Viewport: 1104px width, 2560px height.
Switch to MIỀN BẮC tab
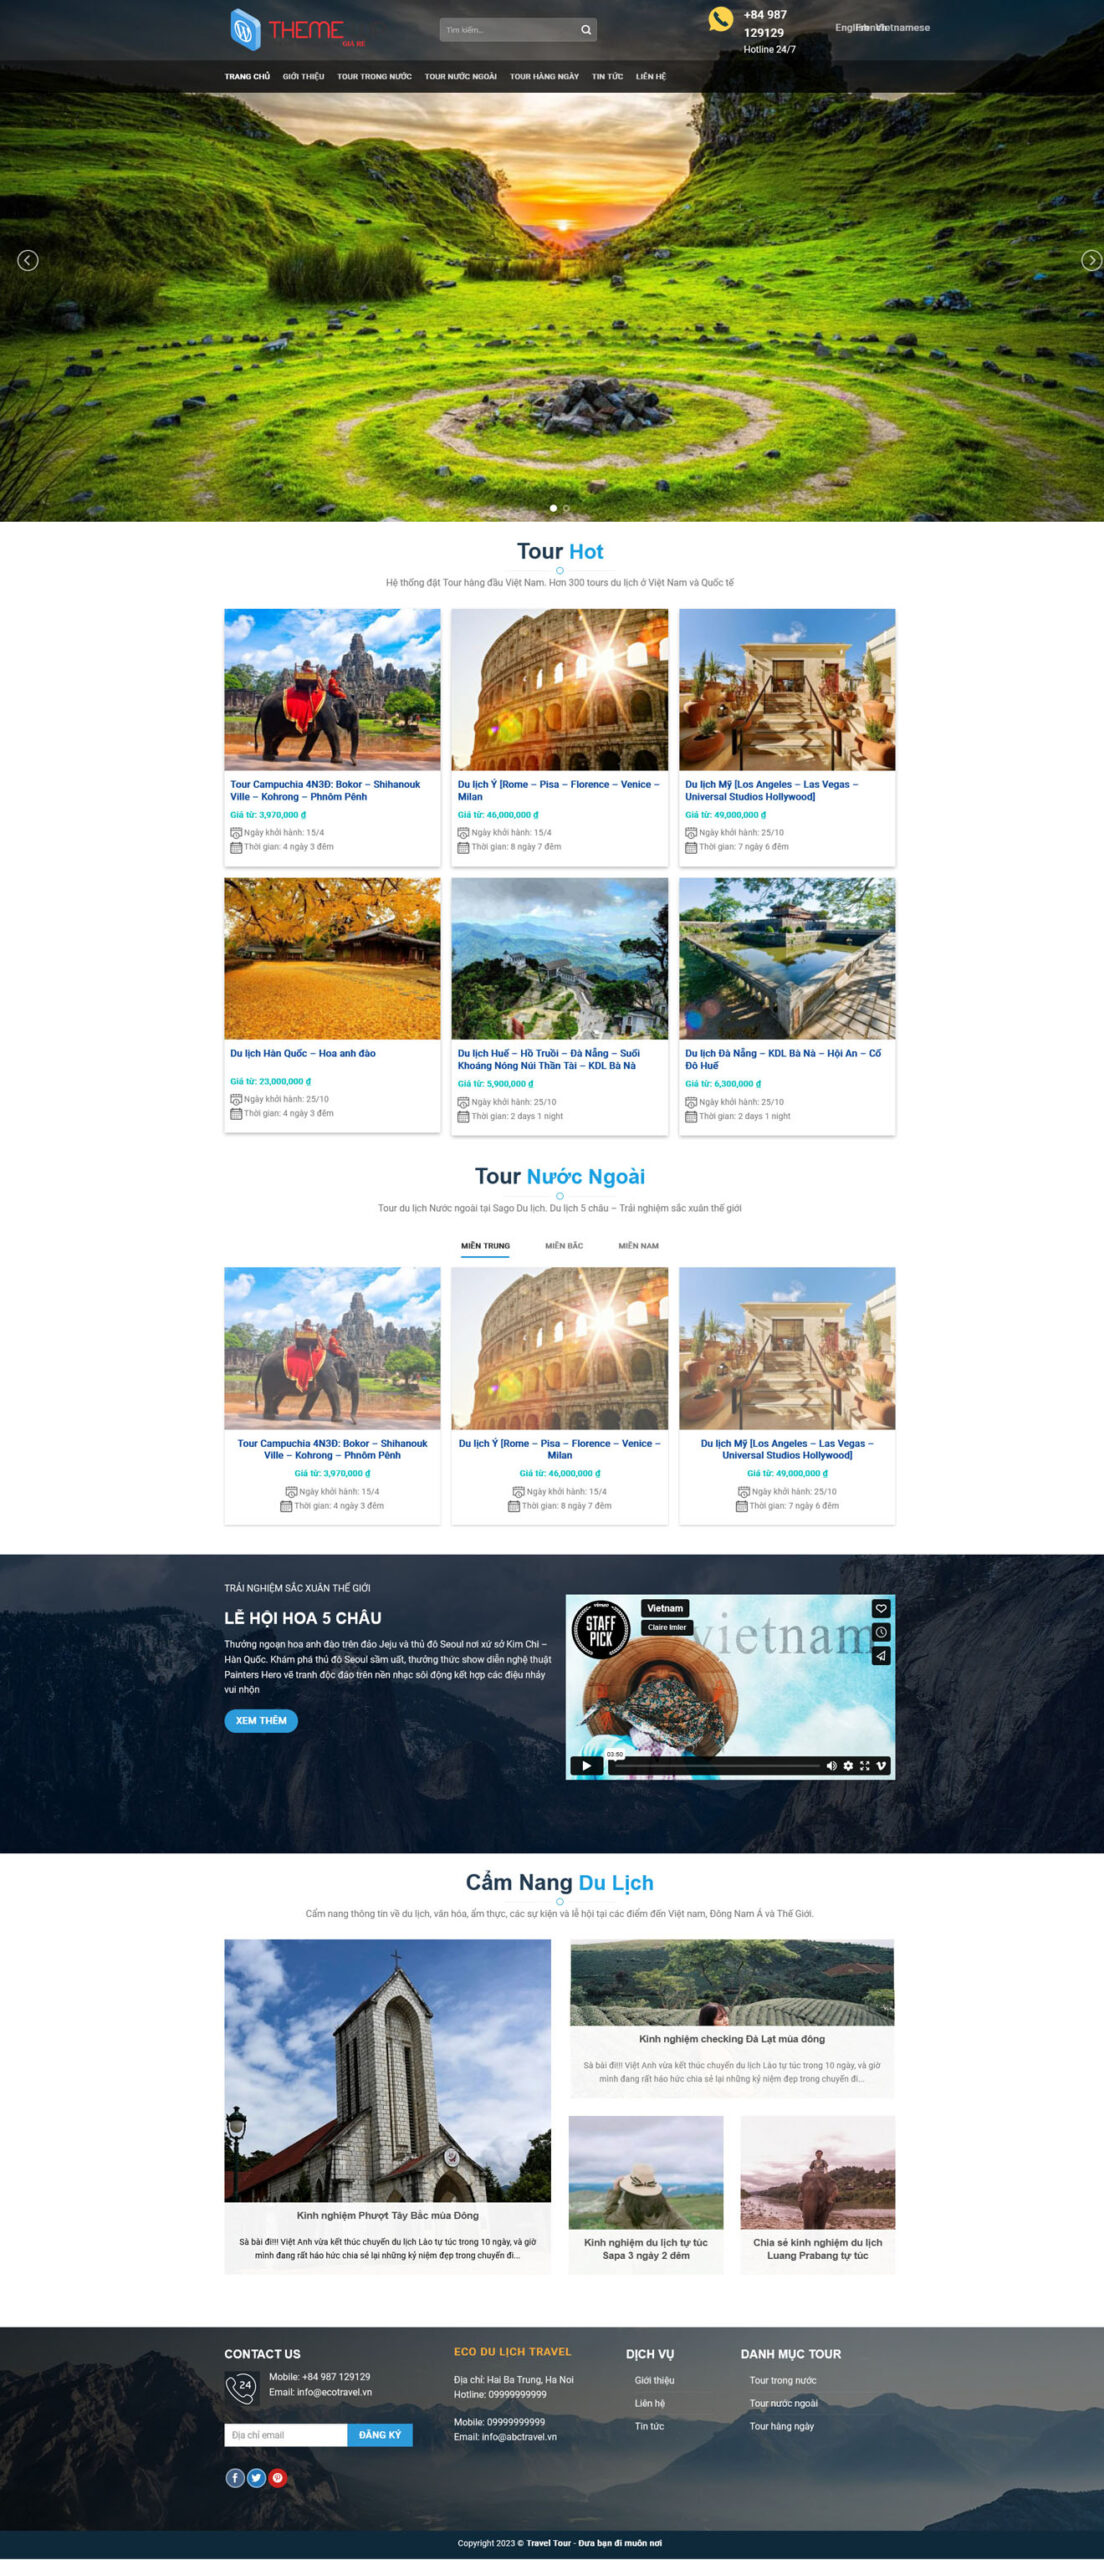(x=564, y=1246)
